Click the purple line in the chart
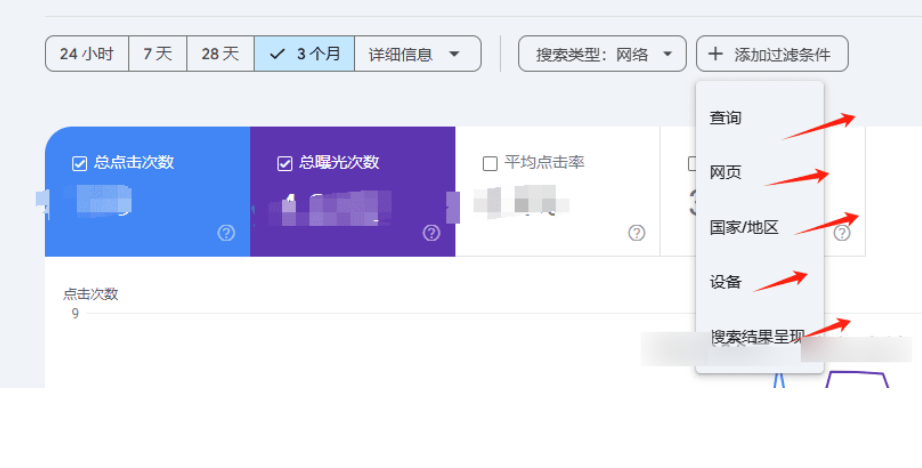The height and width of the screenshot is (468, 922). [x=858, y=374]
